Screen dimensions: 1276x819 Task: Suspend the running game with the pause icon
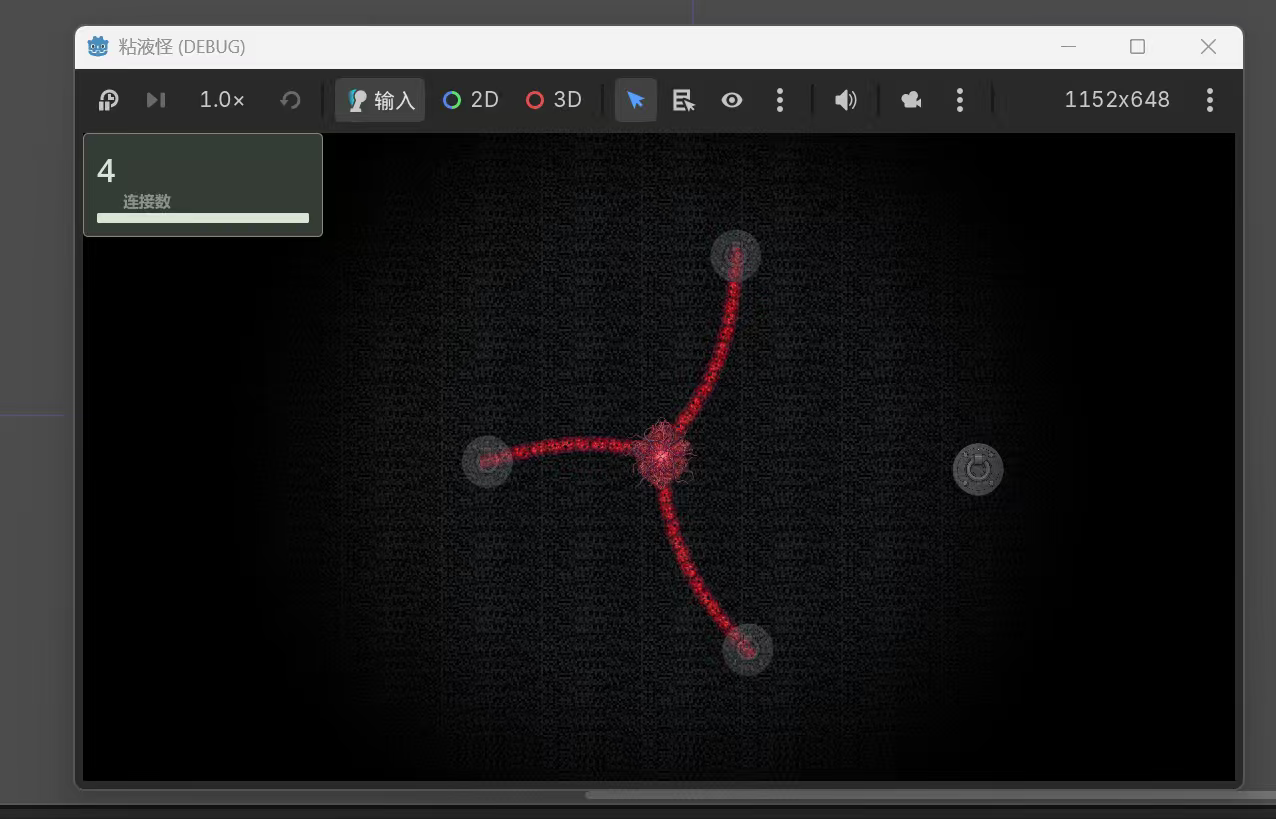pyautogui.click(x=108, y=100)
